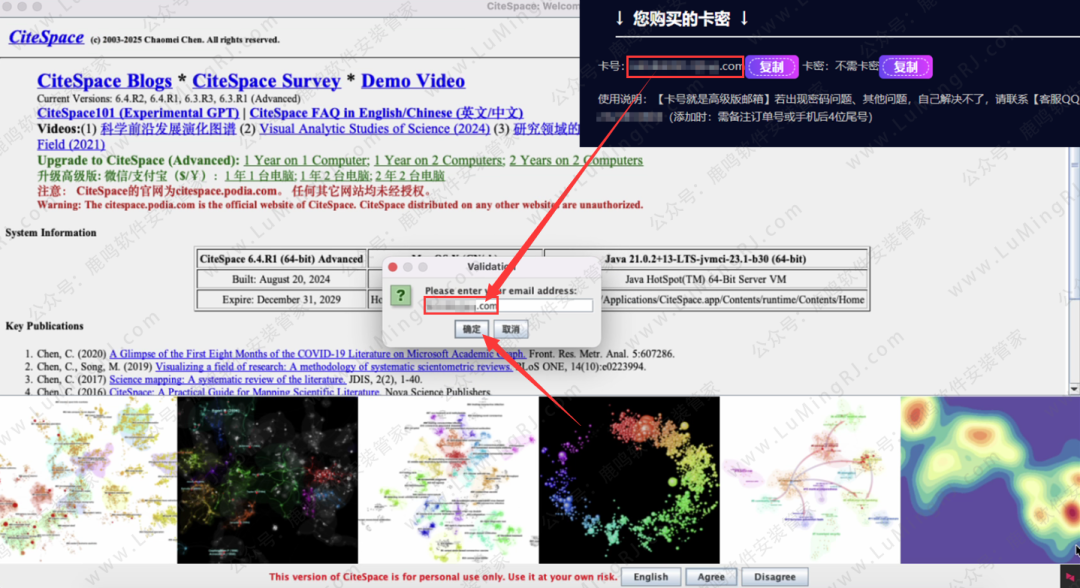Cancel the Validation dialog with 取消
The width and height of the screenshot is (1080, 588).
click(x=510, y=329)
